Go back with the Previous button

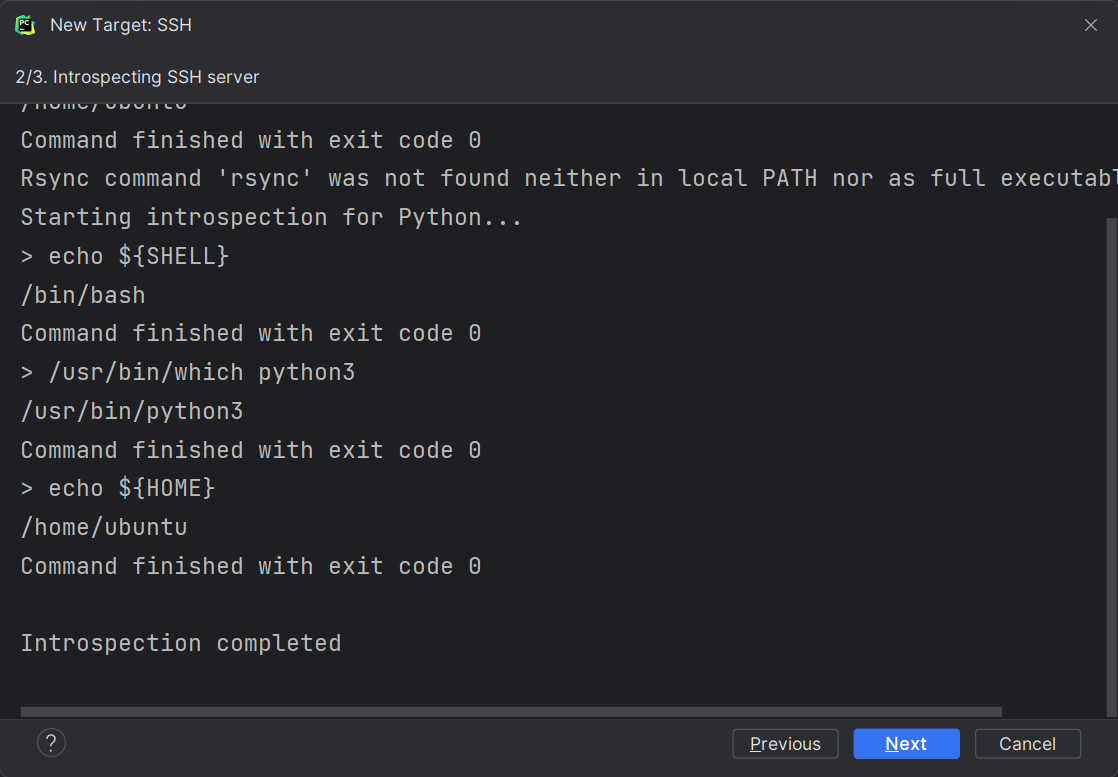(x=785, y=744)
